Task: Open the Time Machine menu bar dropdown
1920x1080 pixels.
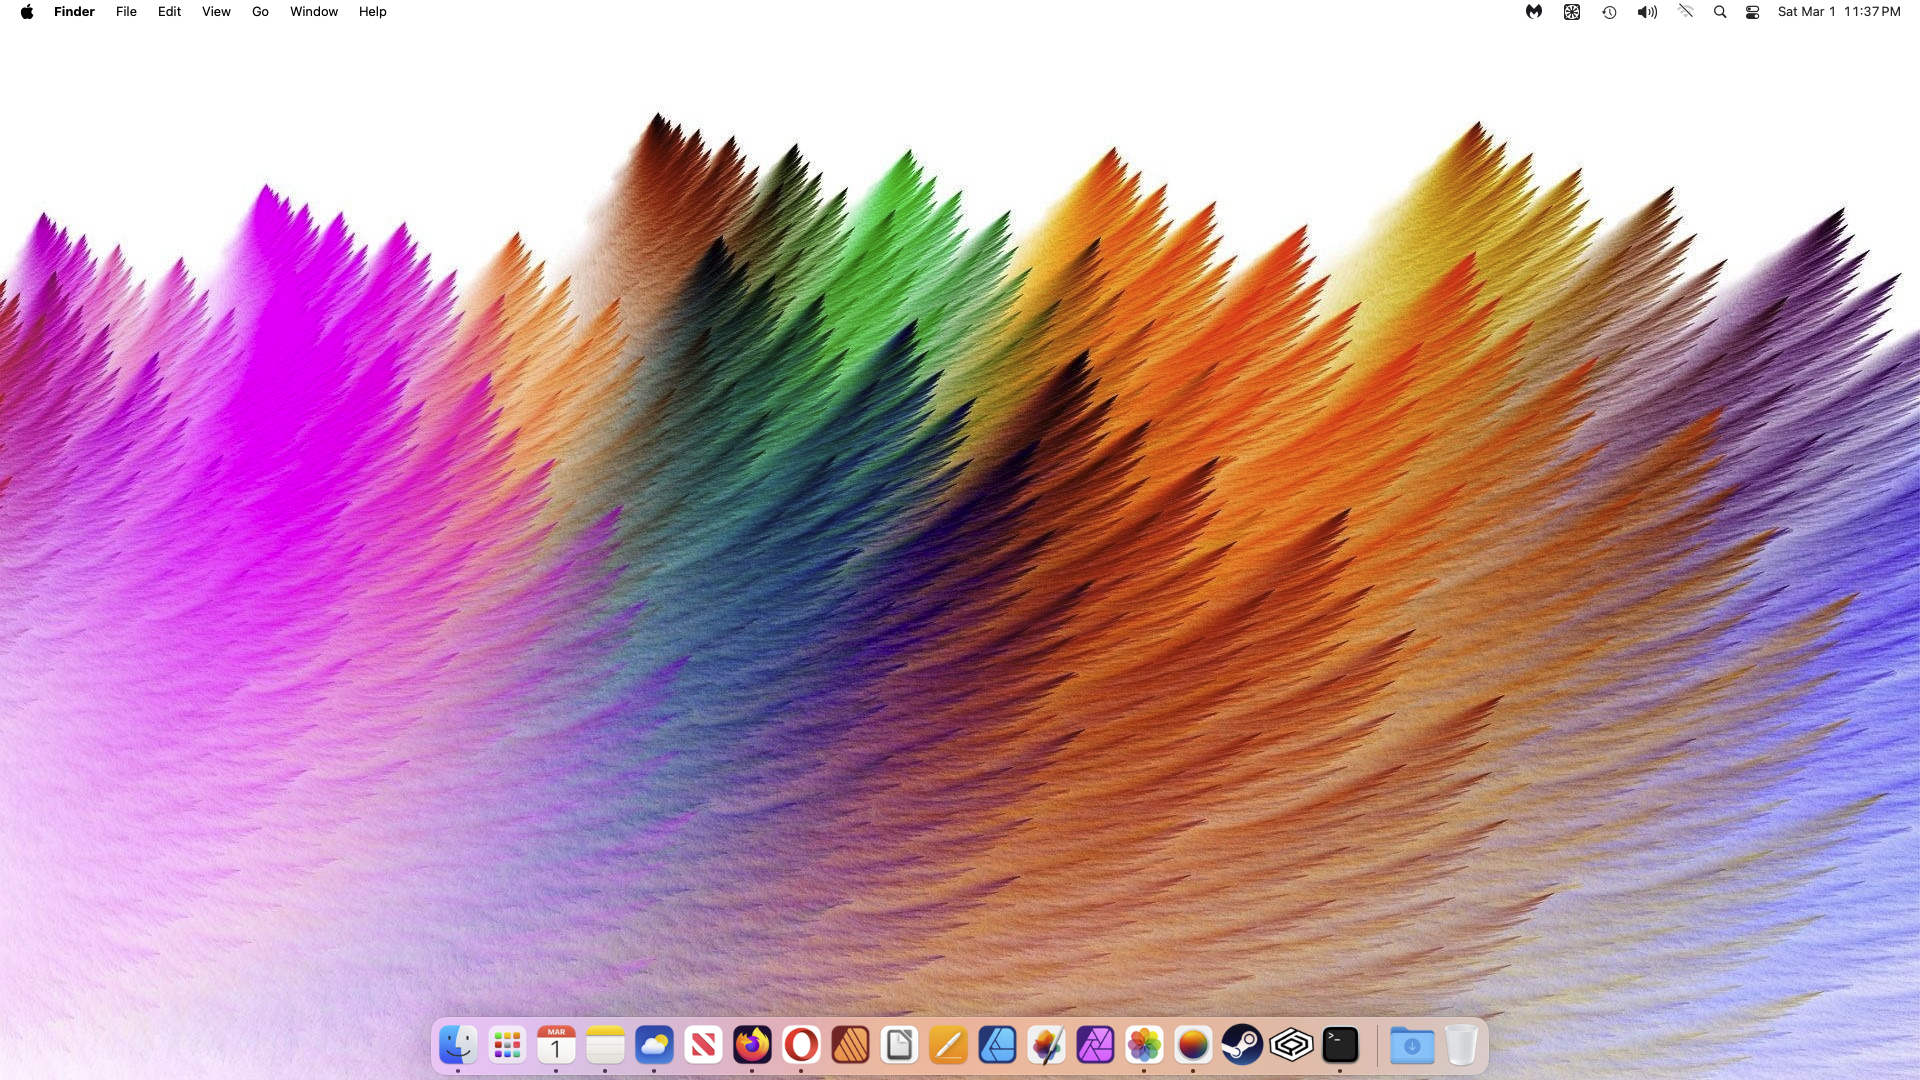Action: (x=1609, y=12)
